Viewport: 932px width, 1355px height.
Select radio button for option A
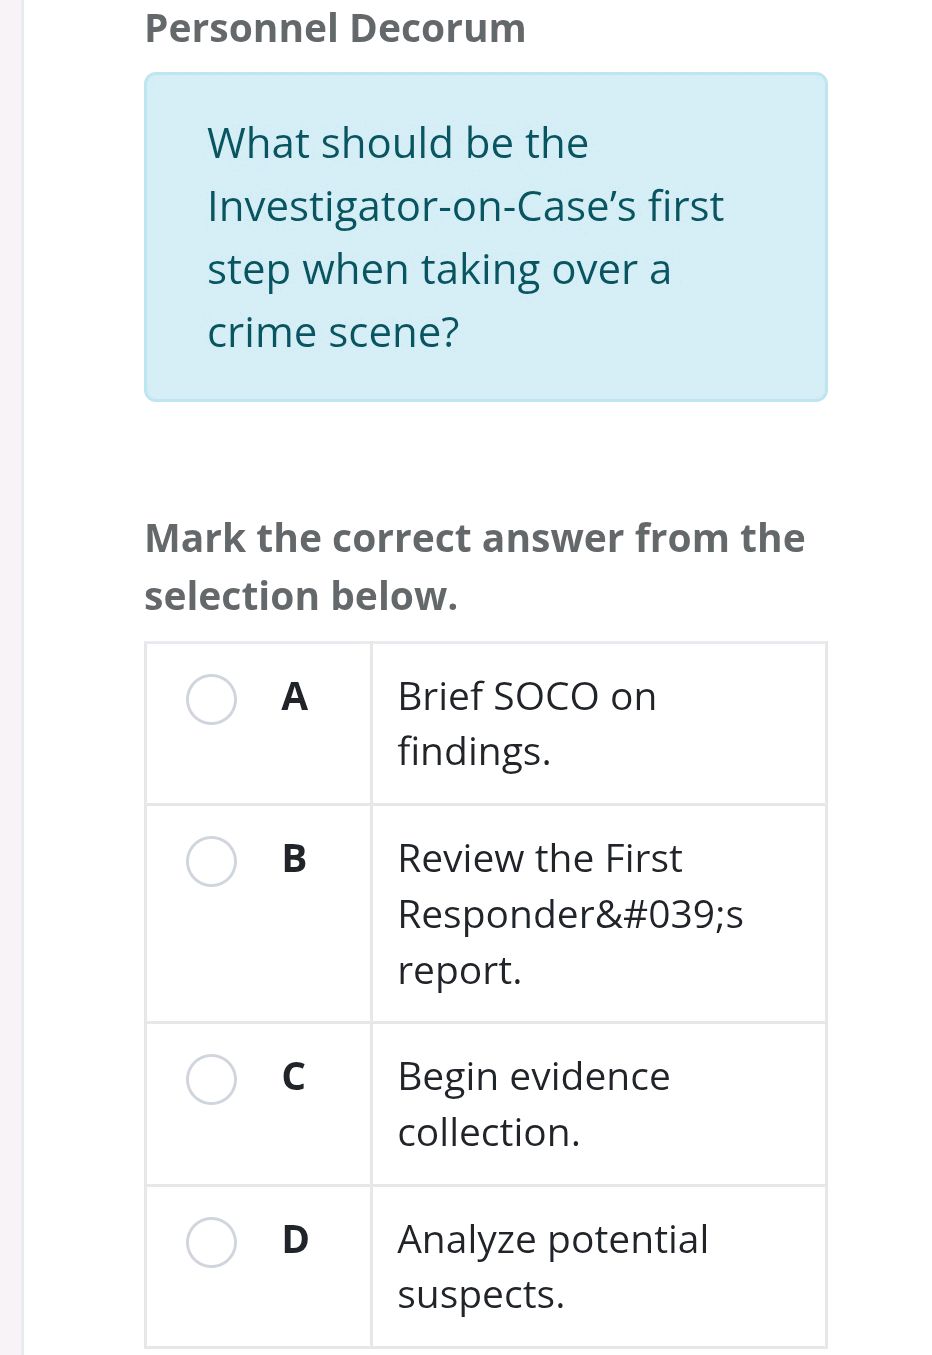tap(211, 700)
